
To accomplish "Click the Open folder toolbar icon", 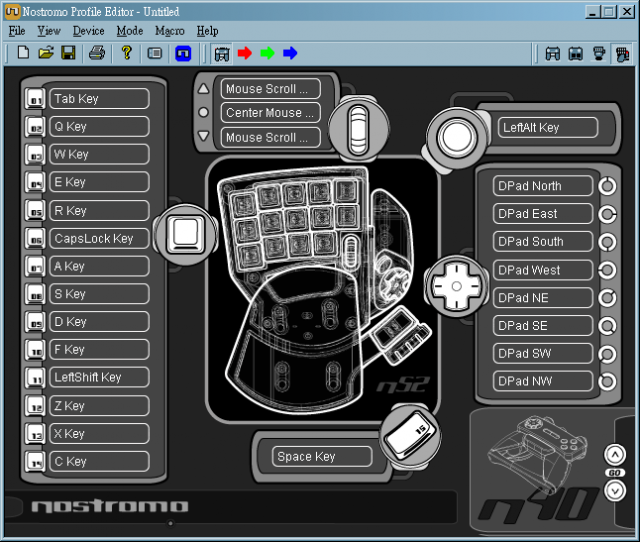I will coord(46,53).
